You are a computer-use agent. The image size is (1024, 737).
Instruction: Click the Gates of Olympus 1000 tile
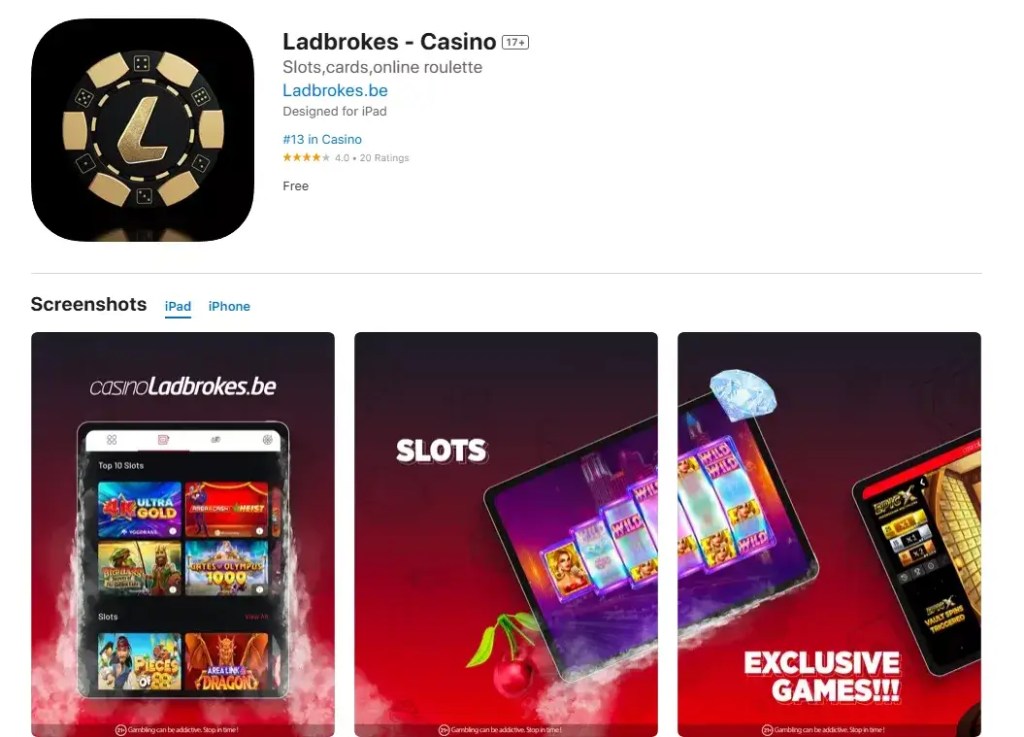227,568
